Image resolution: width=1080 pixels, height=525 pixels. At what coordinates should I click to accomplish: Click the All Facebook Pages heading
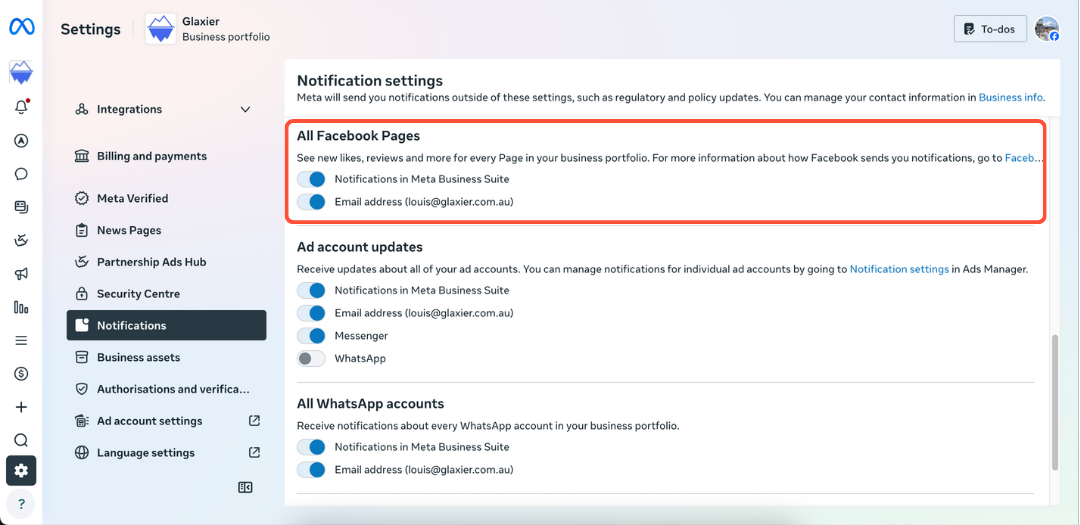tap(358, 136)
